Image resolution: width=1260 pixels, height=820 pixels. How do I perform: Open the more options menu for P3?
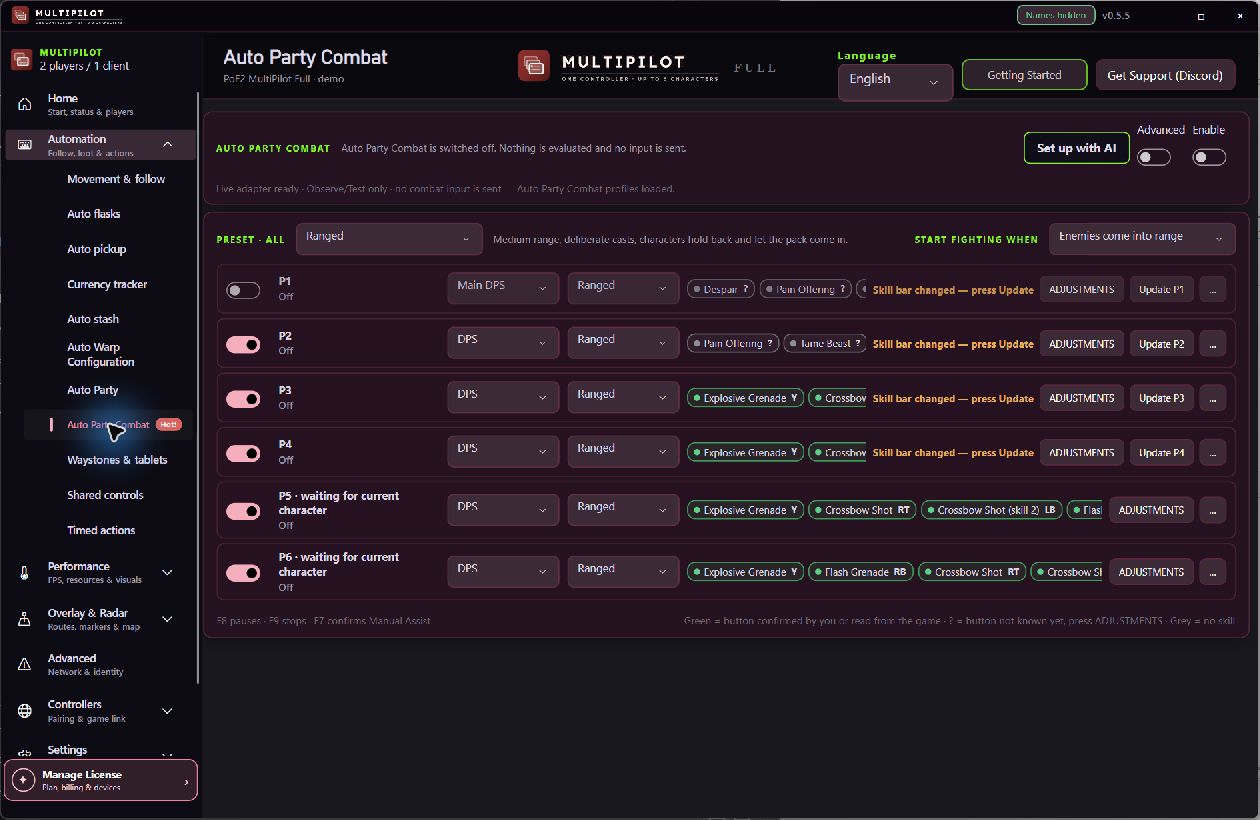click(1212, 398)
